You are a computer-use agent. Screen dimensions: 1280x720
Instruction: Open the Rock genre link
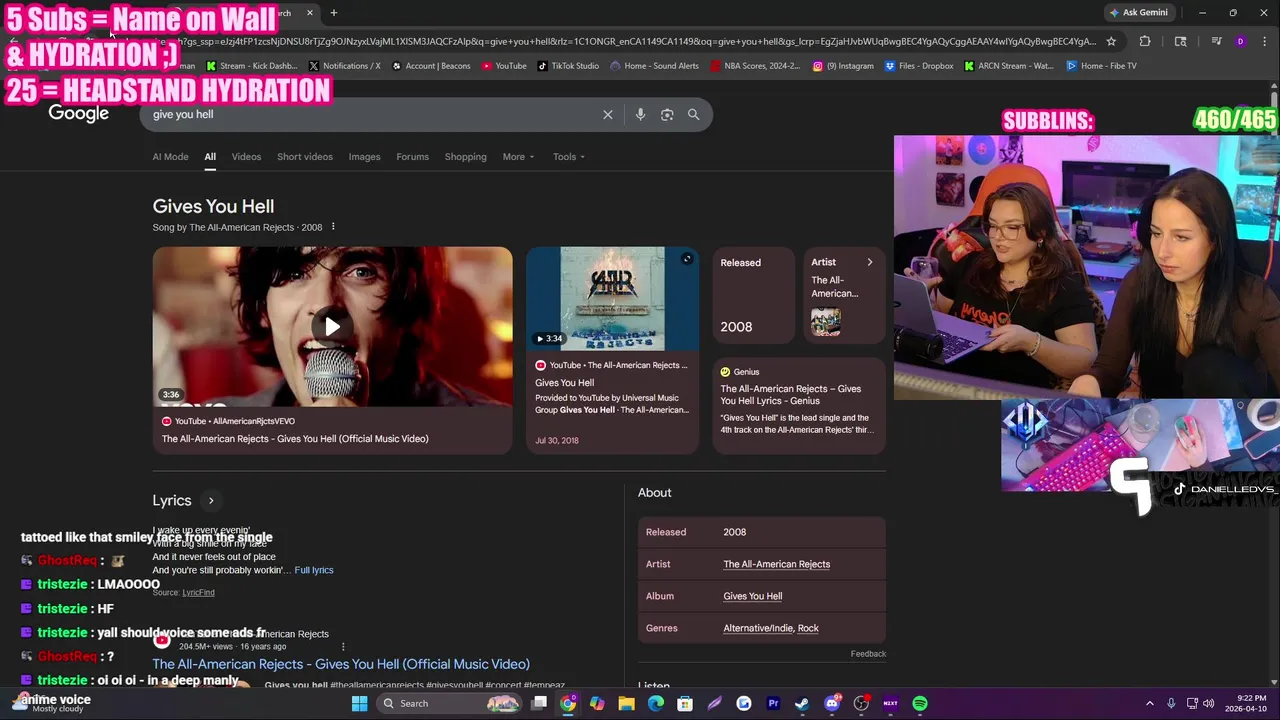click(808, 628)
